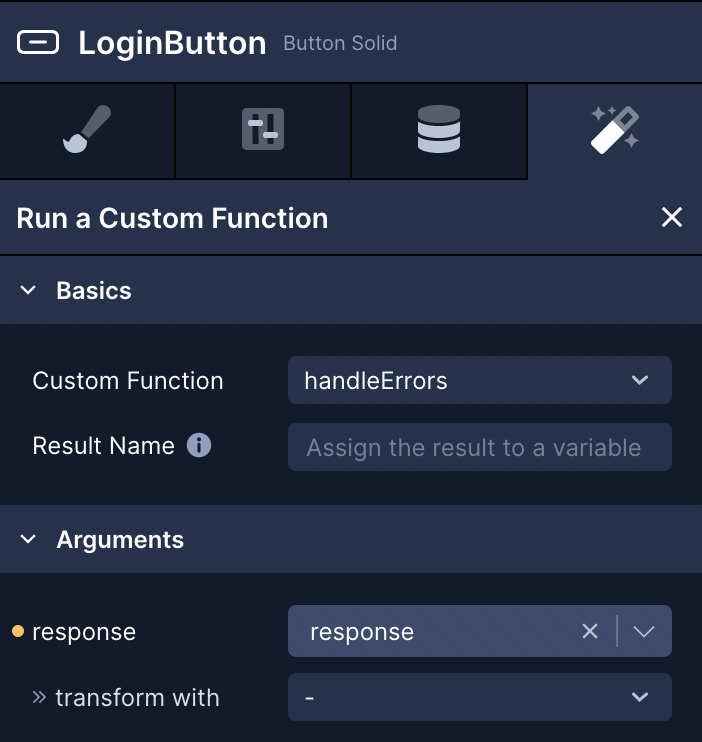
Task: Collapse the Basics section chevron
Action: [28, 290]
